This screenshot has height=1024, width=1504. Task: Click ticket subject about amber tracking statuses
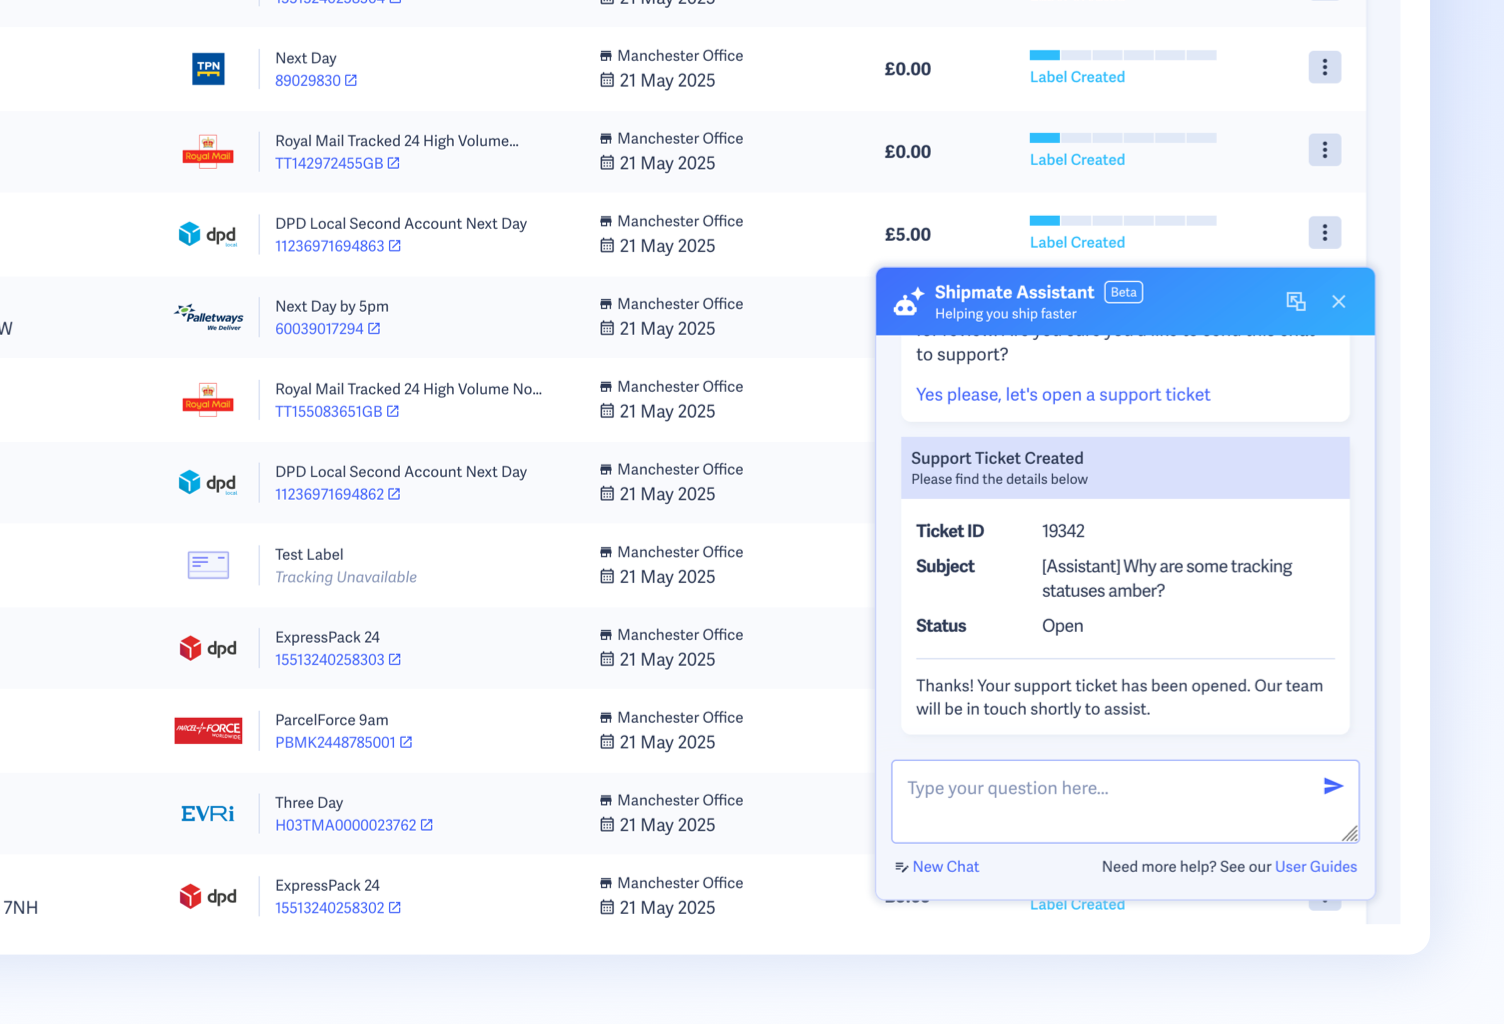pos(1167,578)
